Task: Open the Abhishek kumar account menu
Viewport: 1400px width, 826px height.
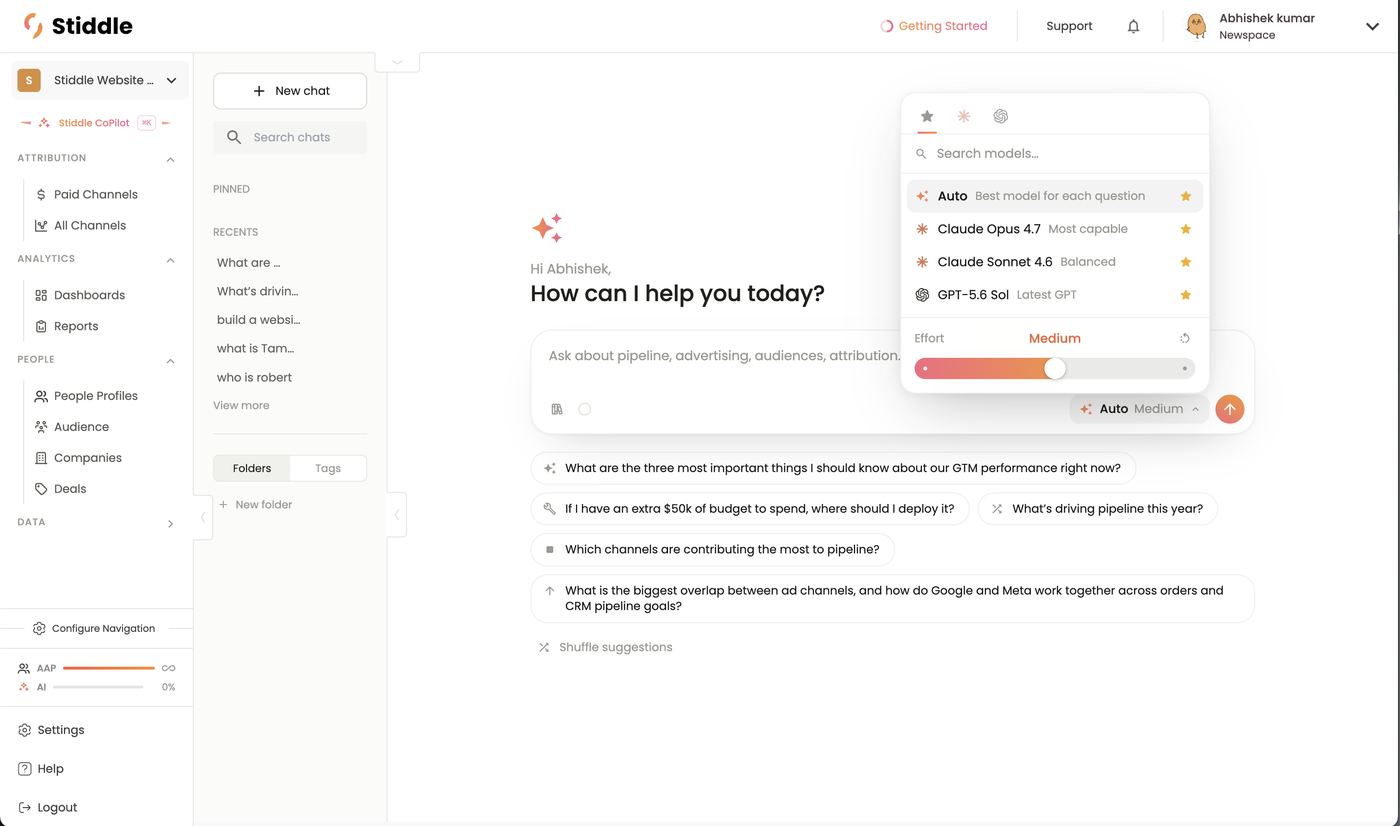Action: point(1282,26)
